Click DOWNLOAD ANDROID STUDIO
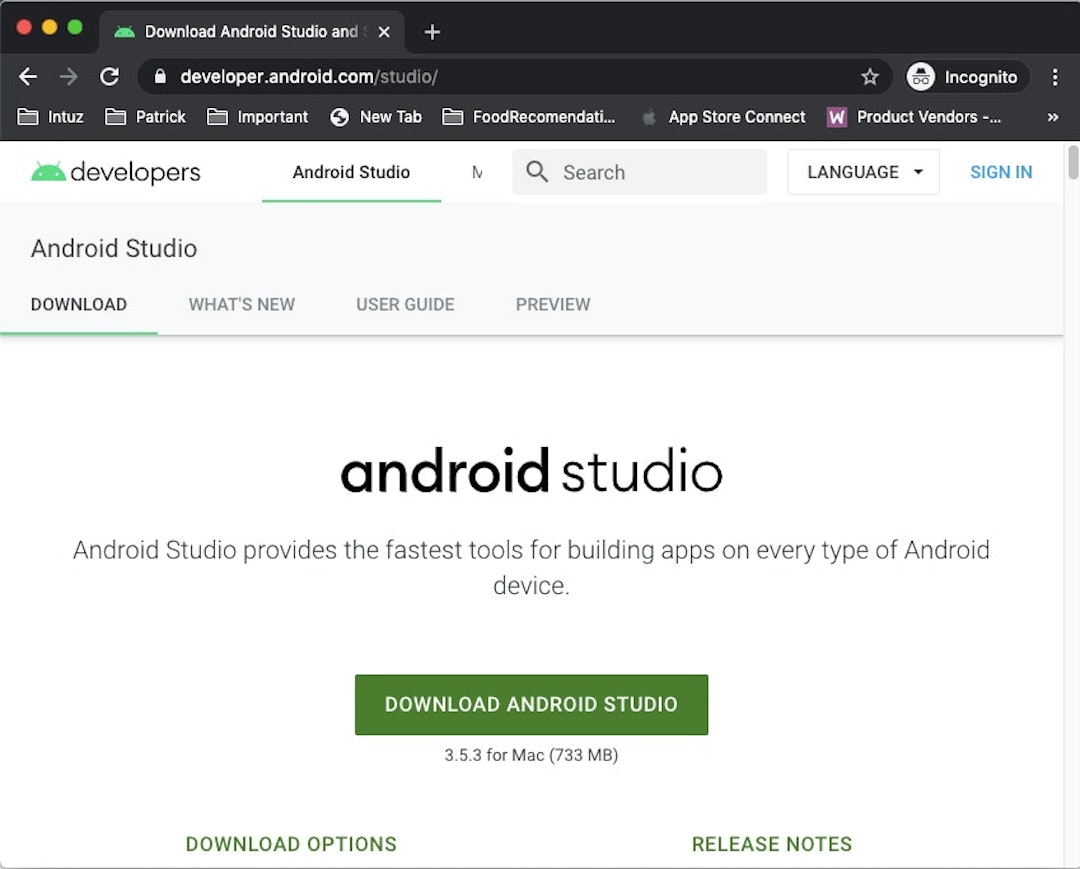The width and height of the screenshot is (1080, 869). pos(531,704)
